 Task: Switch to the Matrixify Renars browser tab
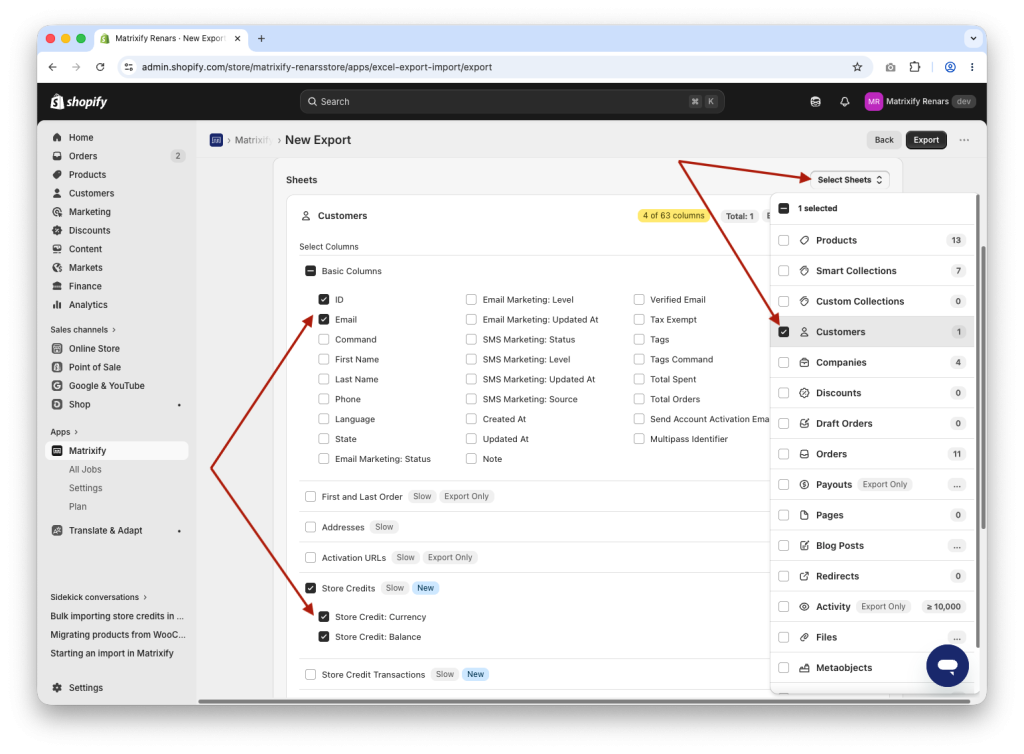tap(171, 39)
